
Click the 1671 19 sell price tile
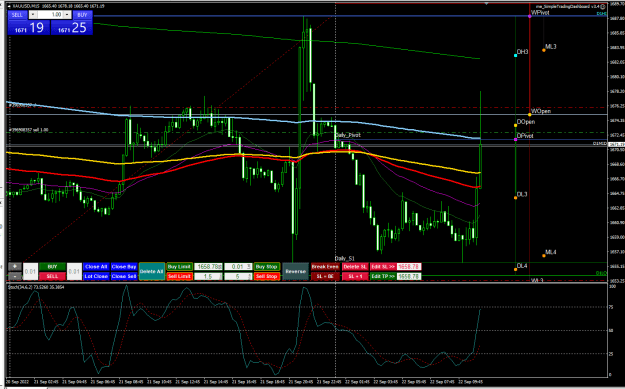coord(29,28)
